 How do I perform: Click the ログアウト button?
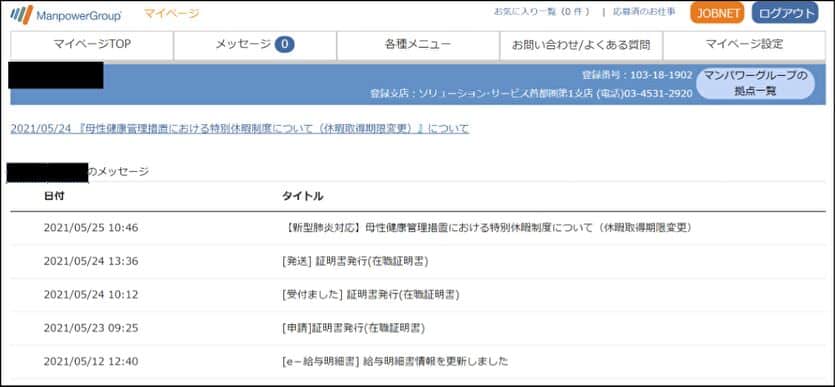click(x=785, y=13)
